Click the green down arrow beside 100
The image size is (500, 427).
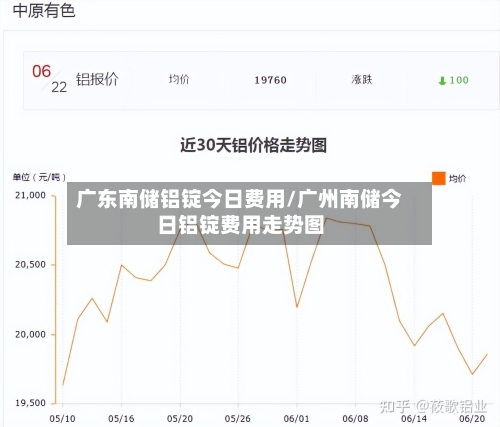point(442,81)
